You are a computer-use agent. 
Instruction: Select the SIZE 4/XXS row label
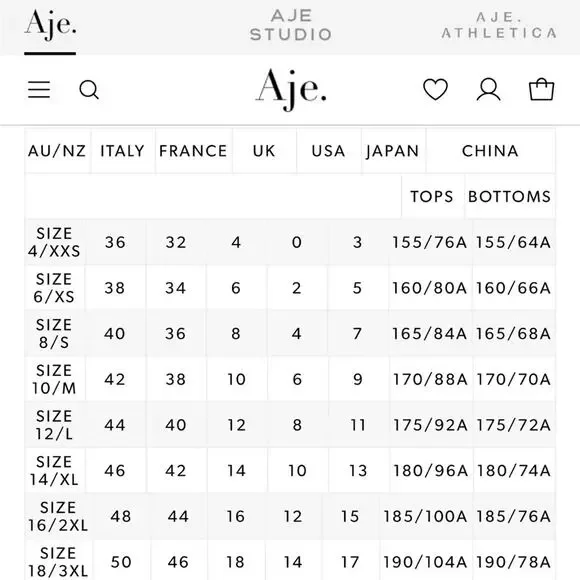(54, 242)
